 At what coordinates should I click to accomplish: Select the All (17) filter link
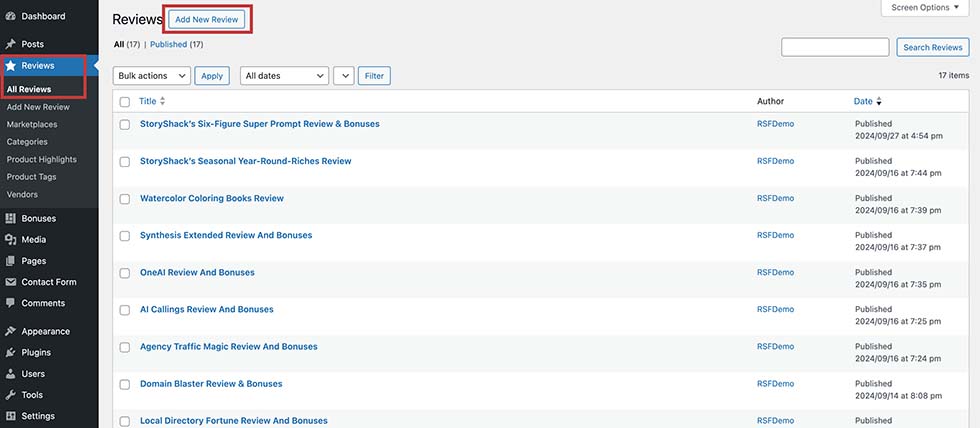[127, 44]
